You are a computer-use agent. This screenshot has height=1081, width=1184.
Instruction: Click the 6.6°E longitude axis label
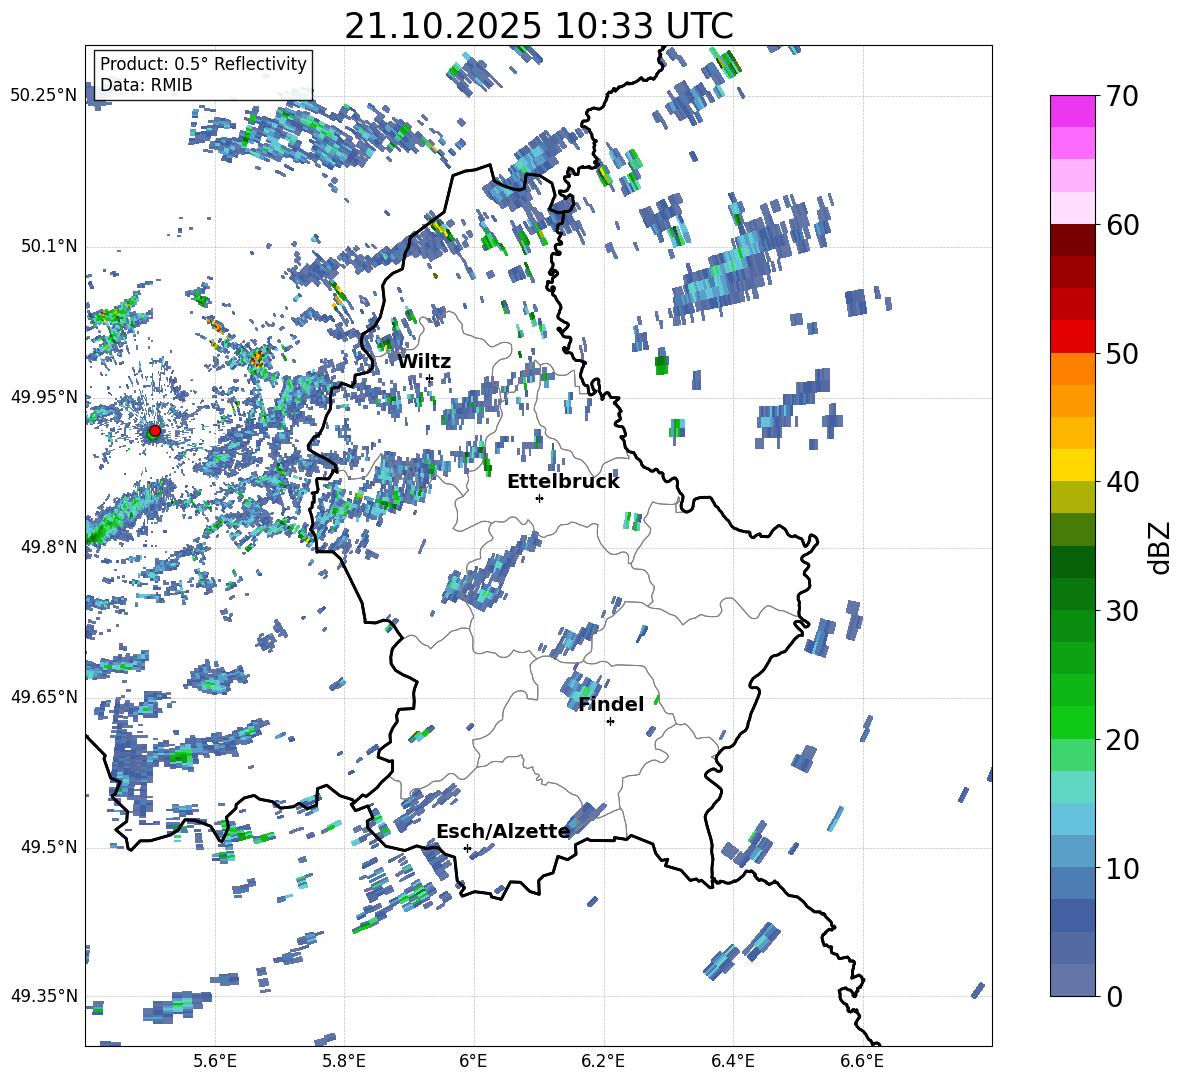click(x=862, y=1060)
